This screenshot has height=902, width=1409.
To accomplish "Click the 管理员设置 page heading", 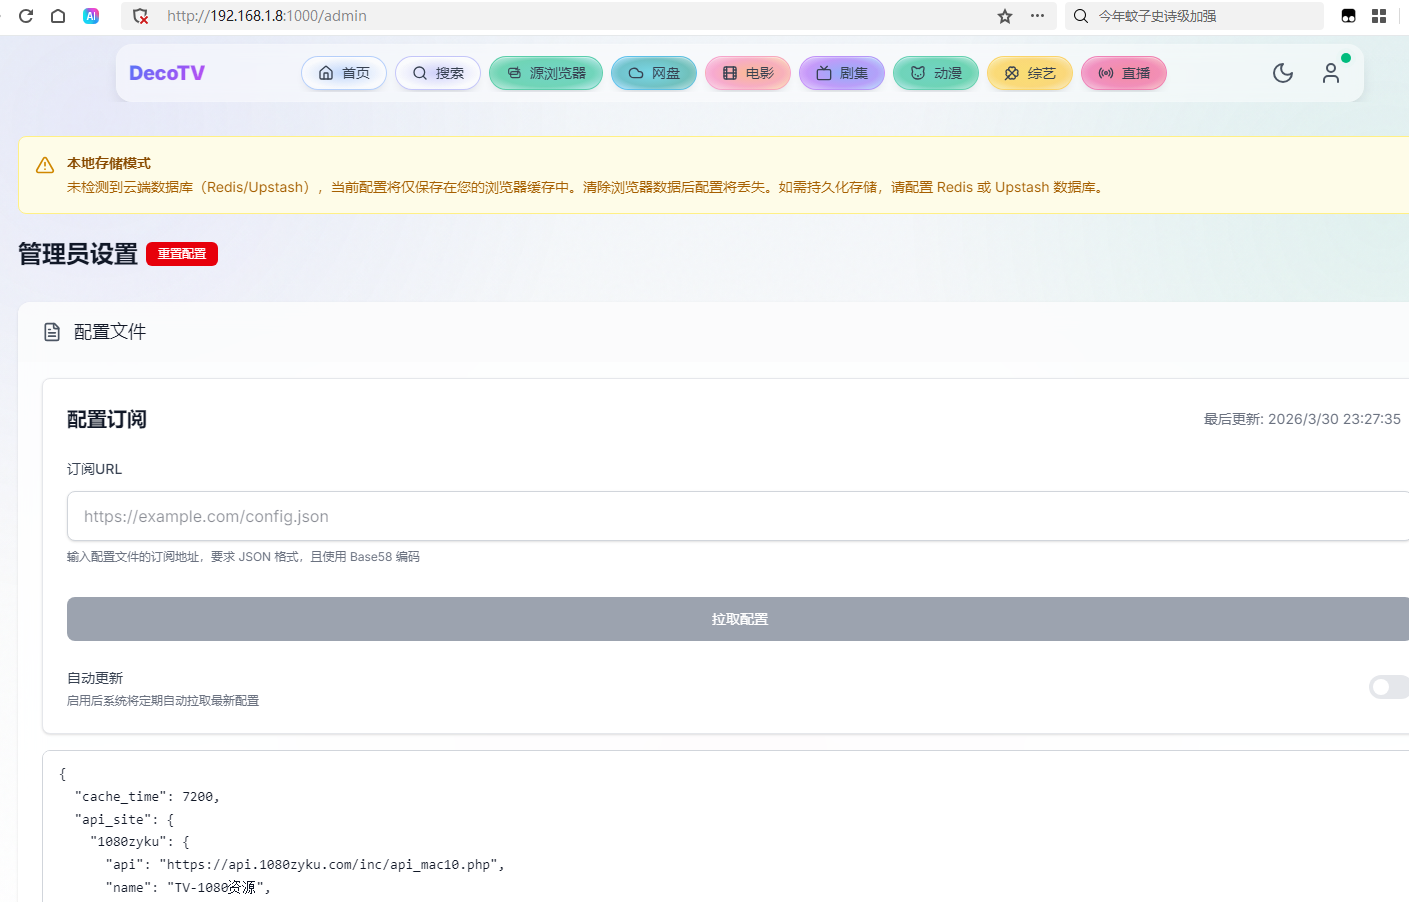I will [78, 254].
